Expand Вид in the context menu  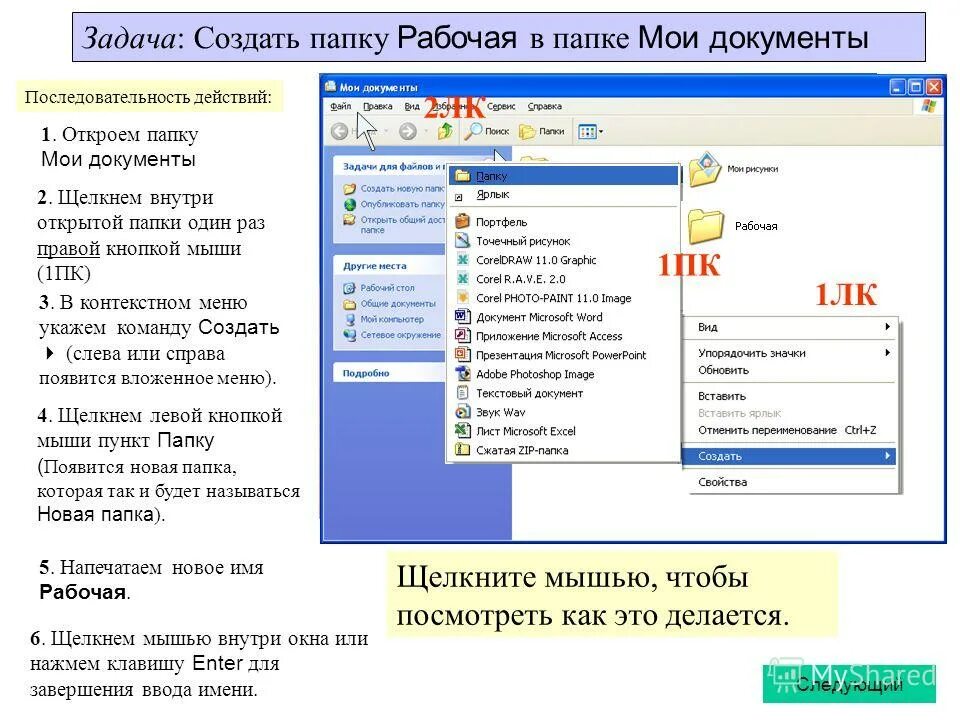789,327
